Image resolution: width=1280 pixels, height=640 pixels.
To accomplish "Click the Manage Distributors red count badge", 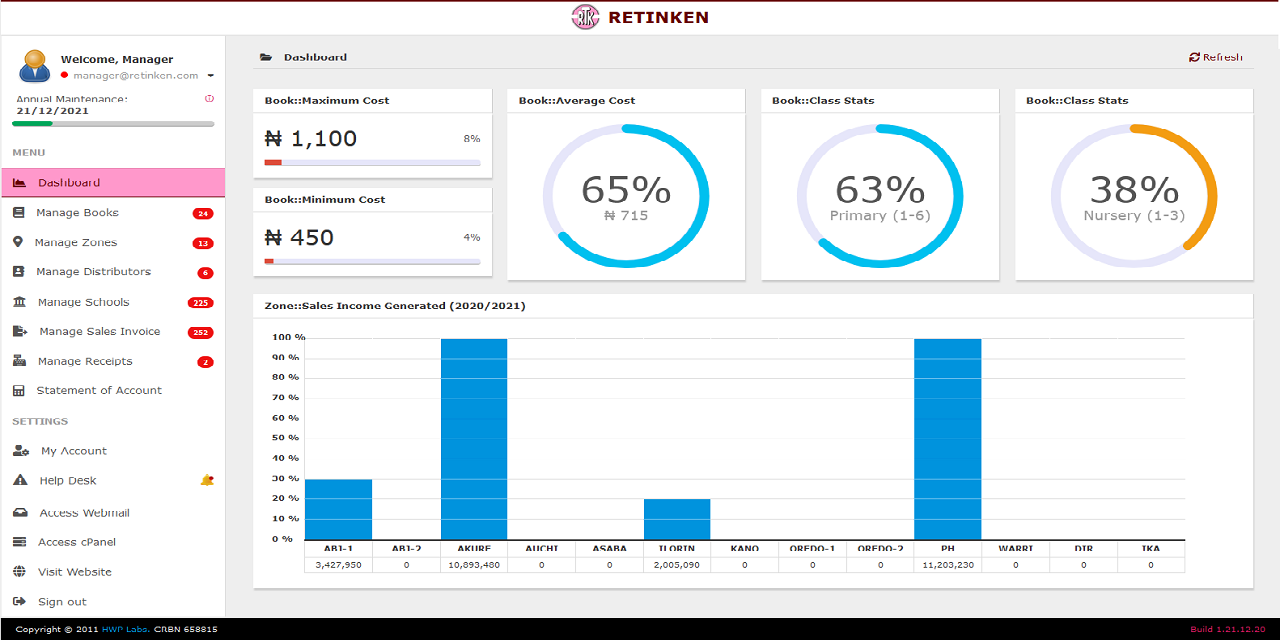I will tap(205, 273).
